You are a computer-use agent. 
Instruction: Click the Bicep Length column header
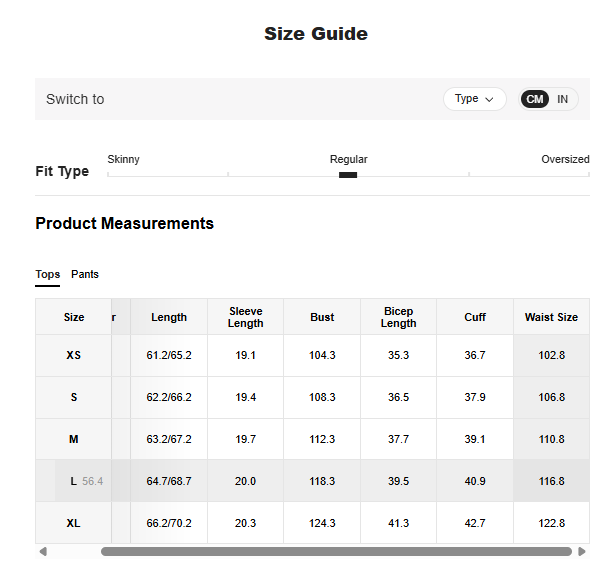tap(398, 317)
